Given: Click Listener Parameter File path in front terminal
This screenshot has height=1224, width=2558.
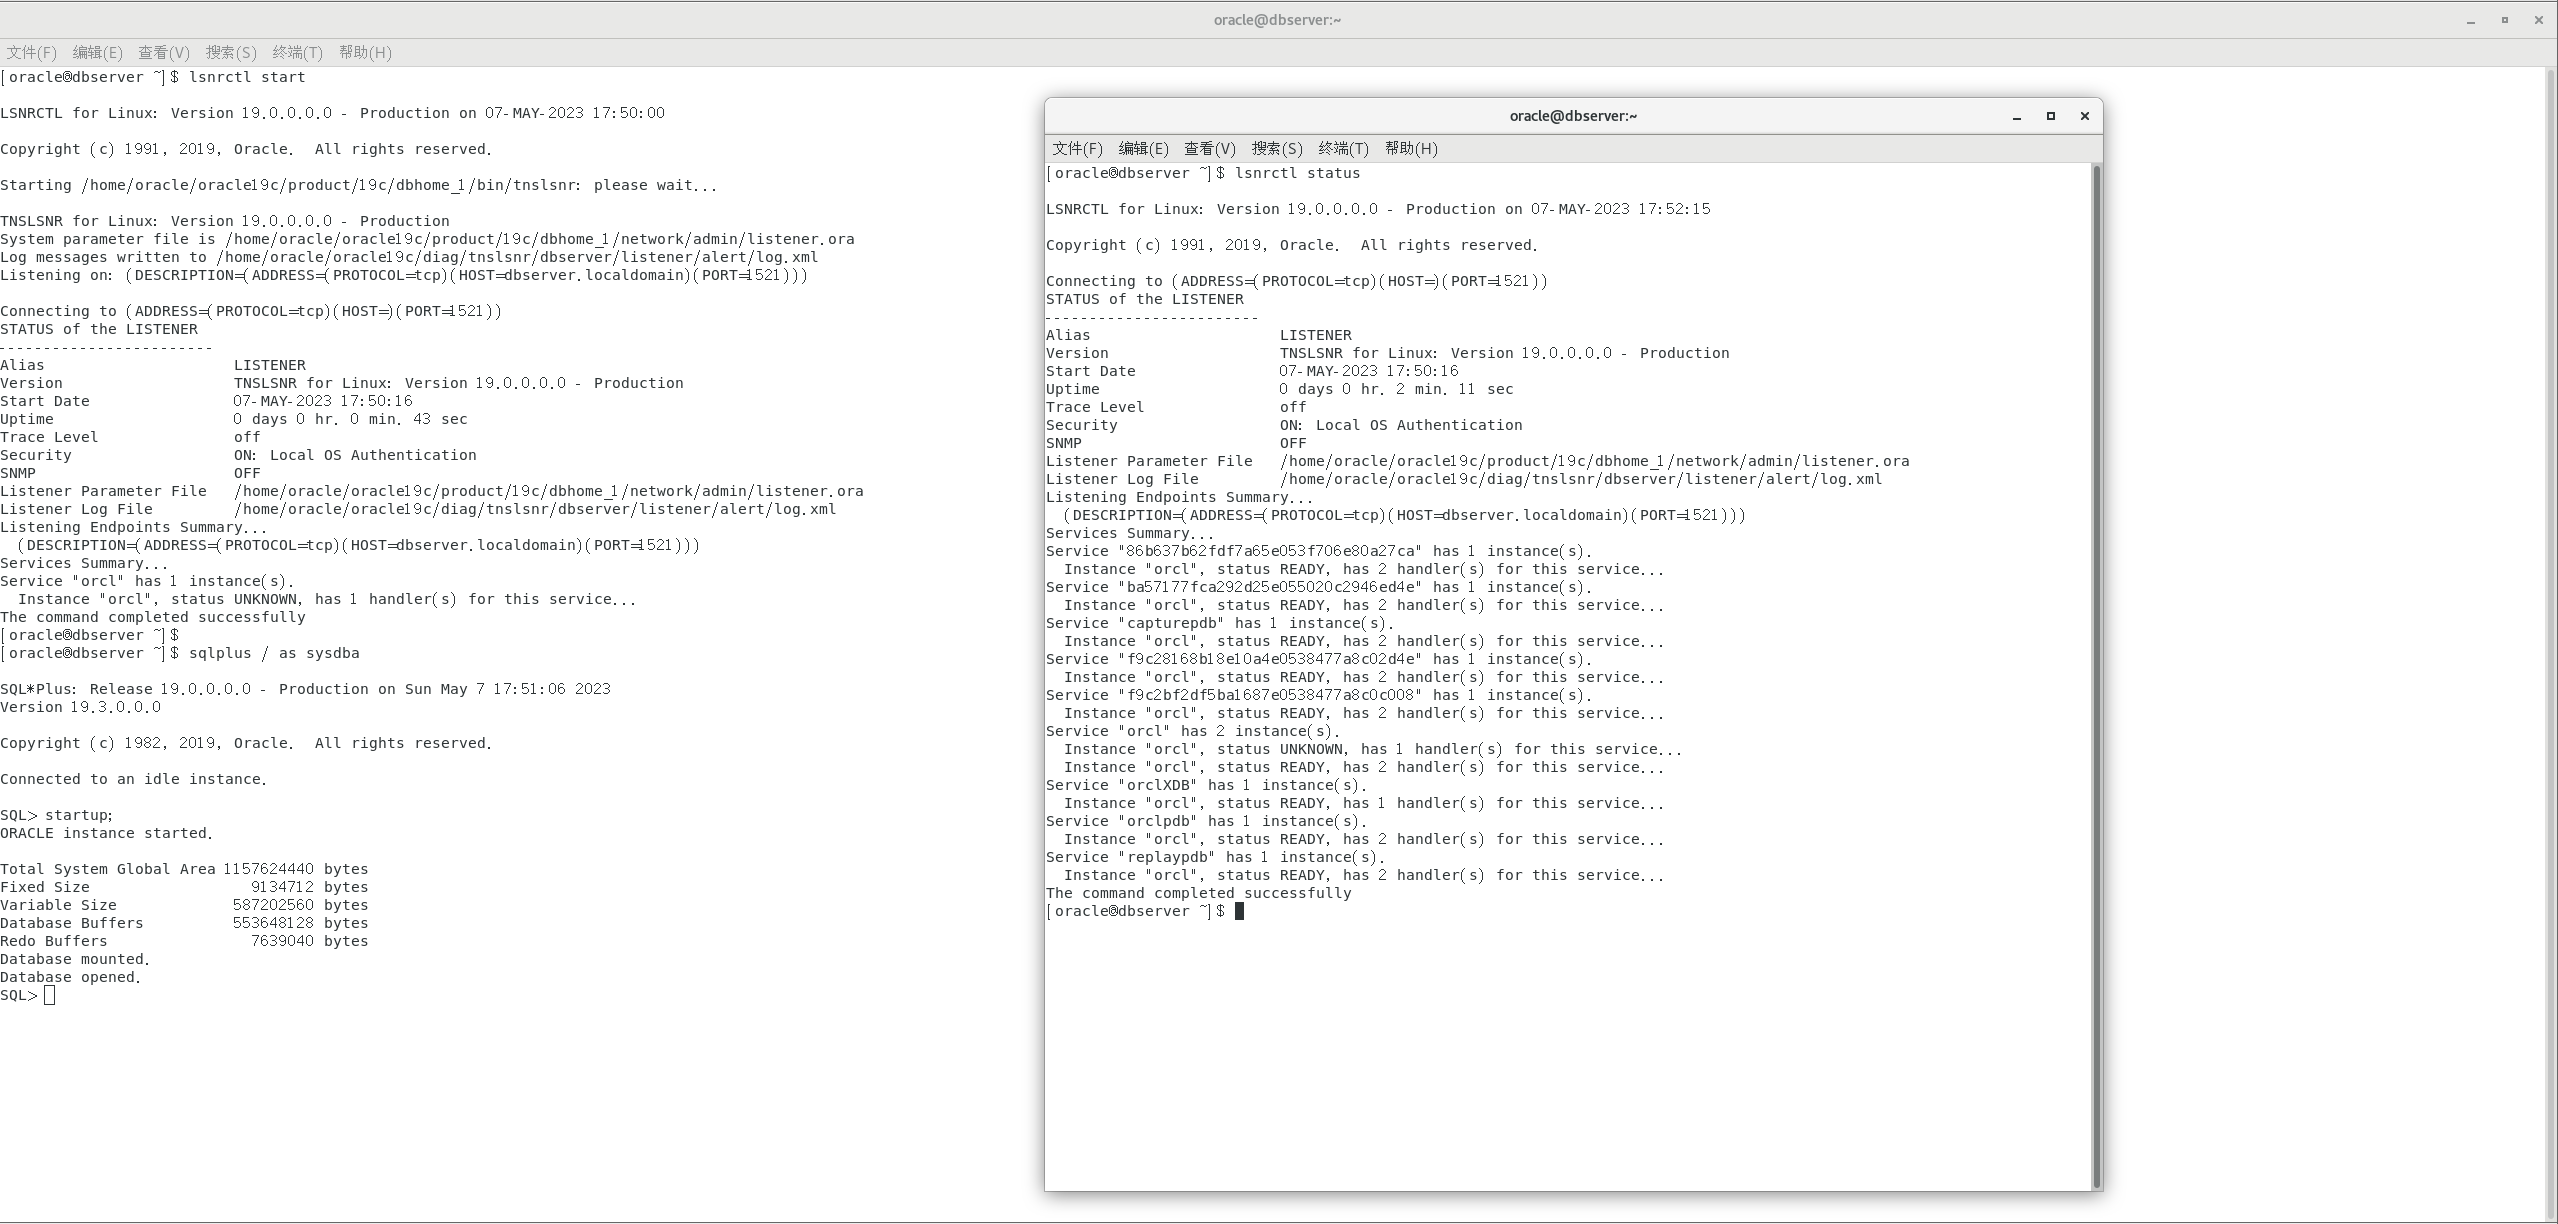Looking at the screenshot, I should tap(1594, 461).
